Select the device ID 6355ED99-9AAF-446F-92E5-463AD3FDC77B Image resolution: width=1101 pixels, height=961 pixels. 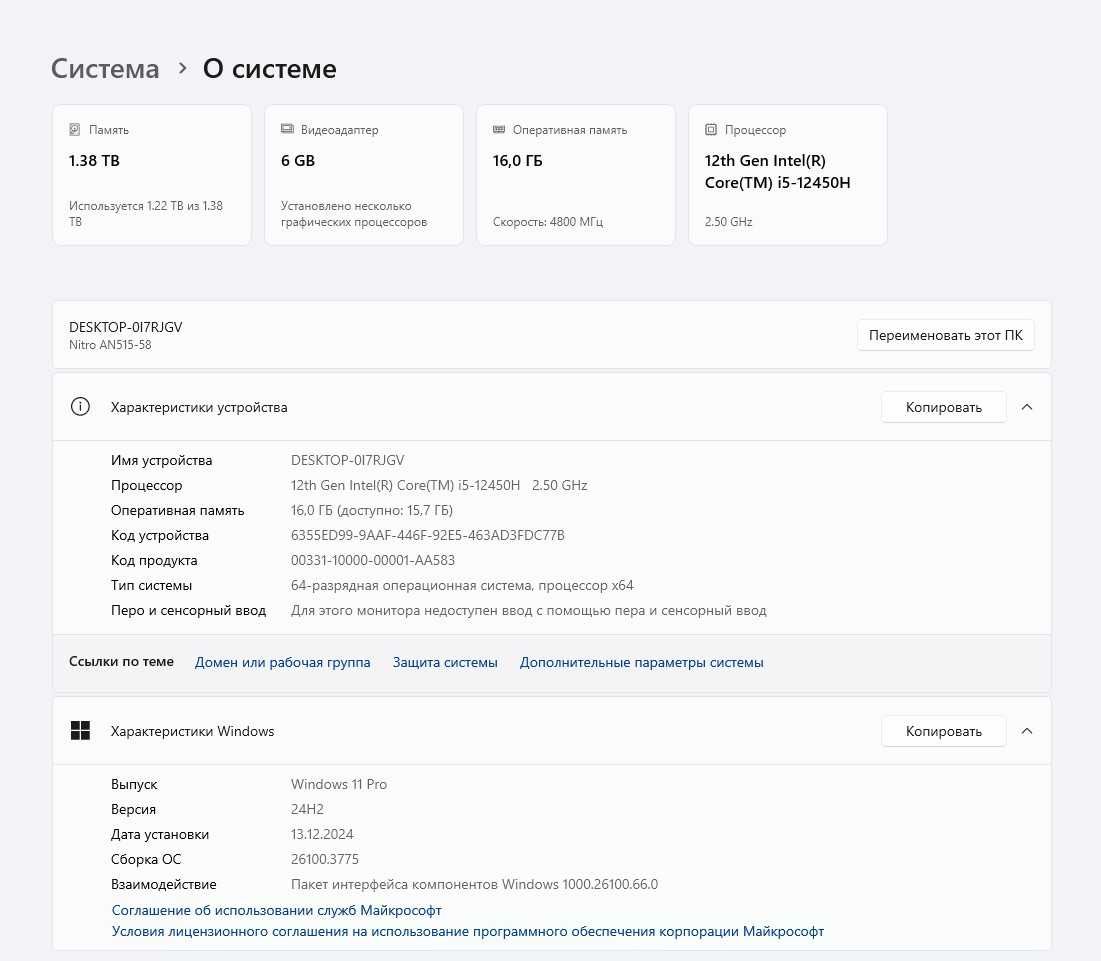[428, 535]
